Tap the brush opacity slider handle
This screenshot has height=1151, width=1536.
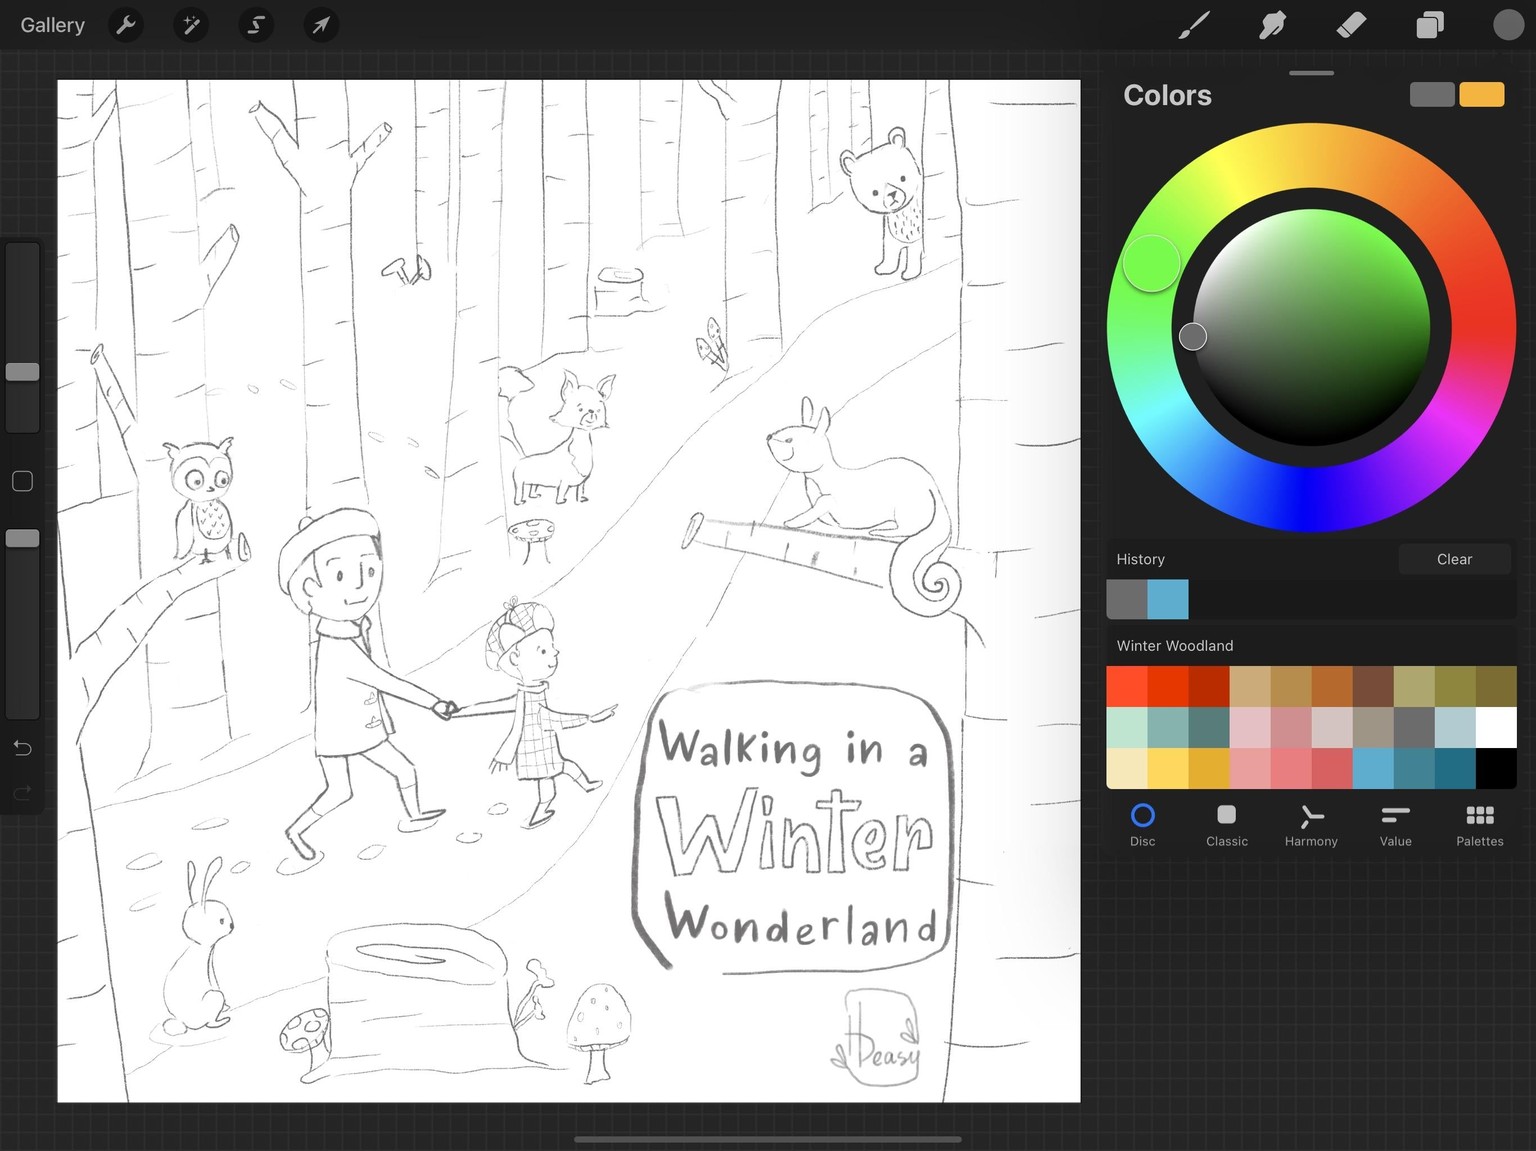click(23, 538)
